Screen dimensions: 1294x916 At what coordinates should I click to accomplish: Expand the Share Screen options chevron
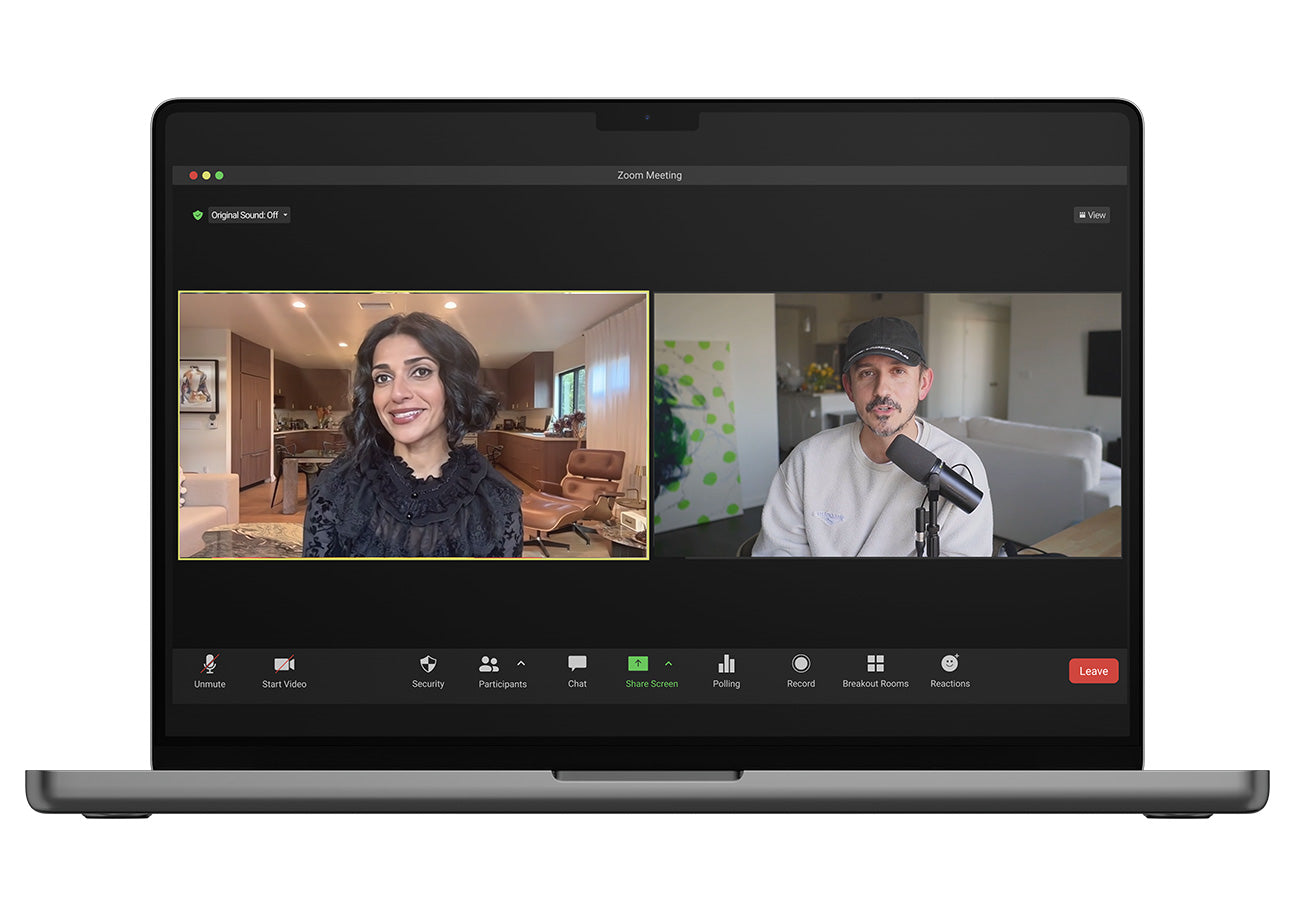tap(669, 663)
